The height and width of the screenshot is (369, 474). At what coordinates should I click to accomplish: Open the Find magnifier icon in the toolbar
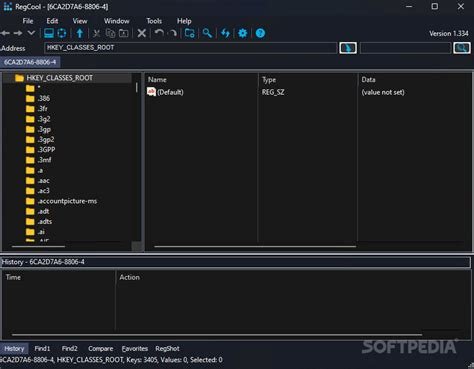(207, 33)
